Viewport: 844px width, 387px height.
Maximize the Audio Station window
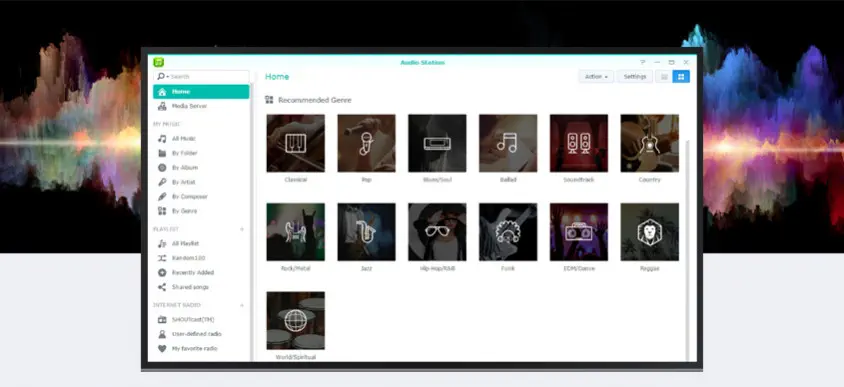point(671,62)
